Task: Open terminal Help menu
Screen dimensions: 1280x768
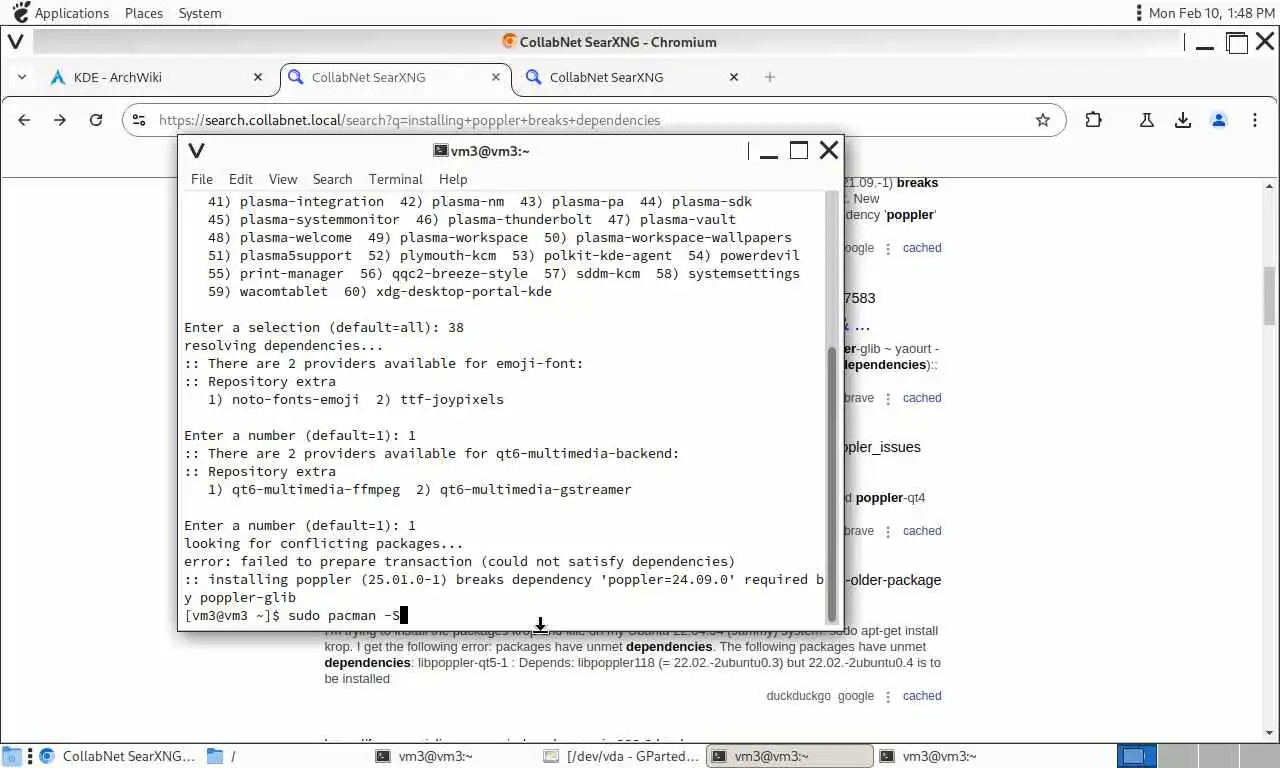Action: coord(453,179)
